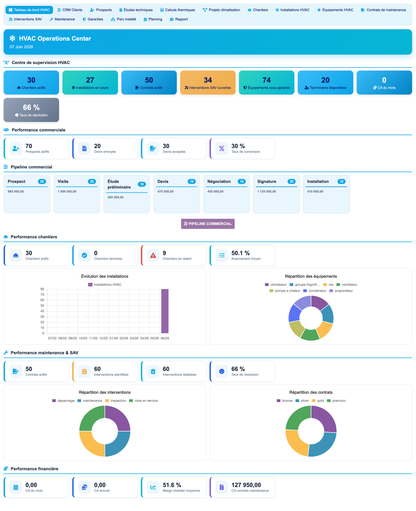Screen dimensions: 416x511
Task: Click the purple 06/26 bar in installations chart
Action: click(165, 311)
